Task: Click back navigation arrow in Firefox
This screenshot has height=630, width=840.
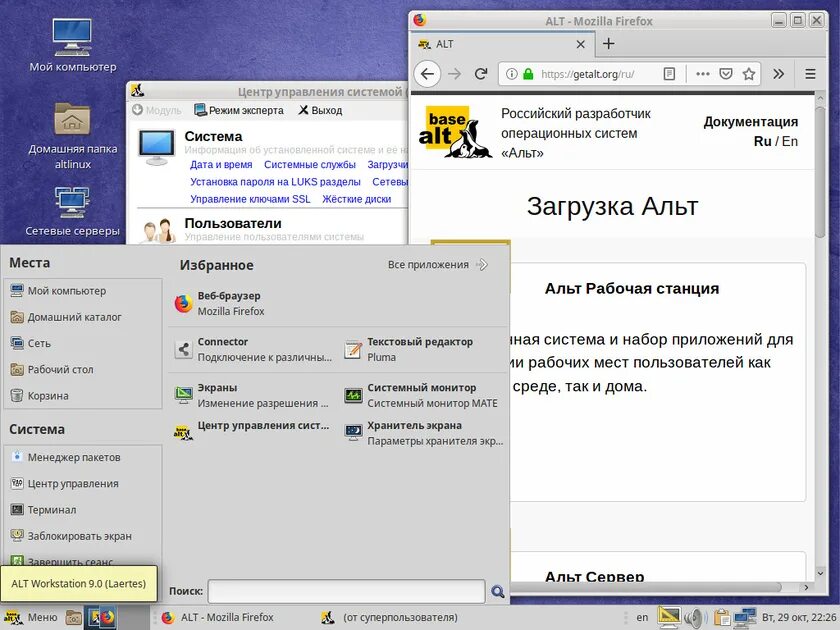Action: point(428,74)
